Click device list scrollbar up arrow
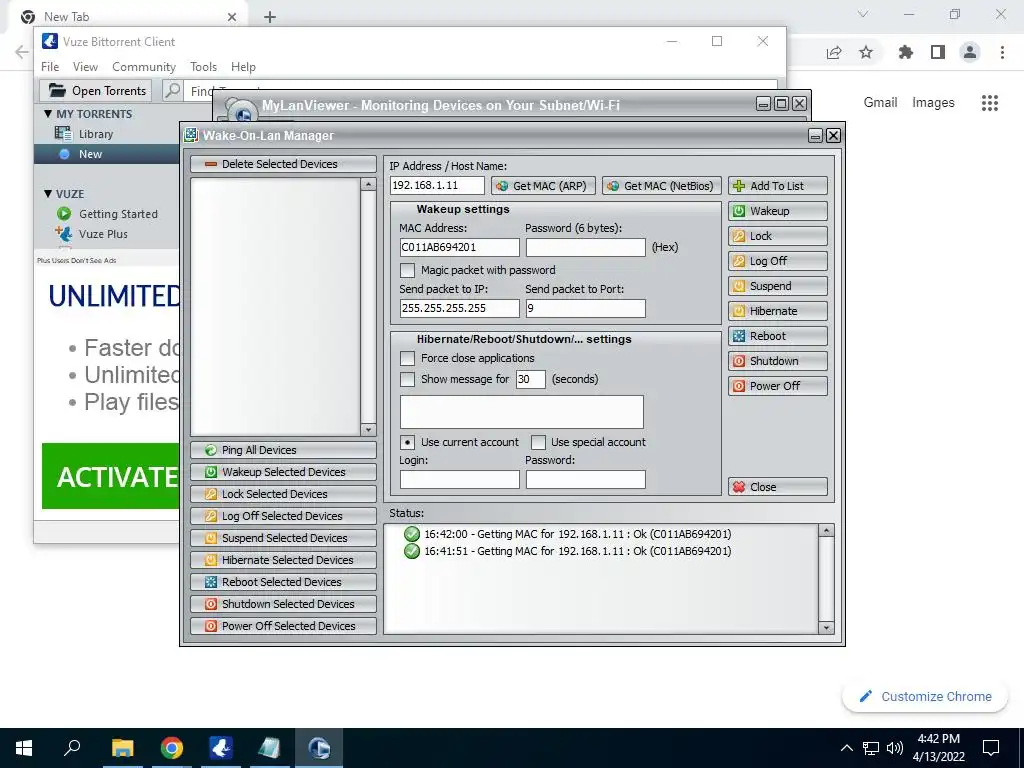This screenshot has height=768, width=1024. (368, 185)
